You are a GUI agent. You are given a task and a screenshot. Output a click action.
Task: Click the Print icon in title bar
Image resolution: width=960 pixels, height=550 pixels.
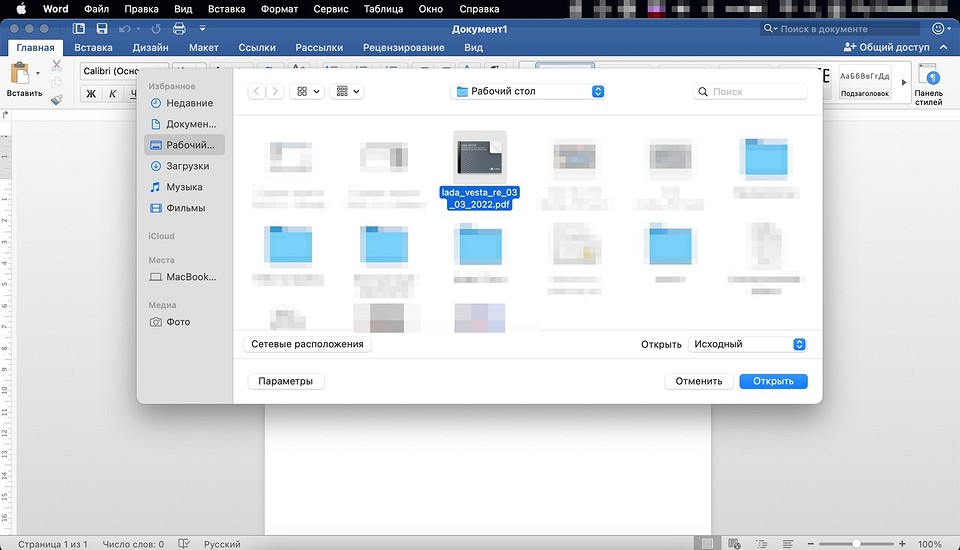point(179,29)
